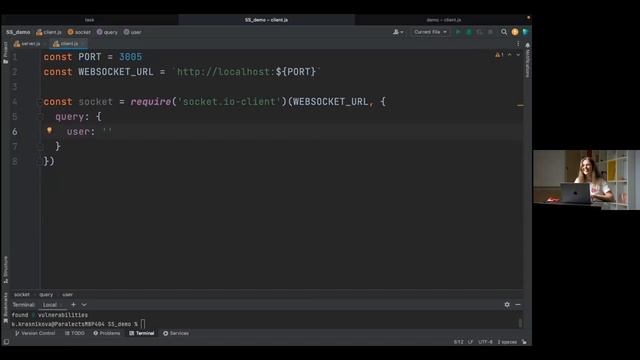Viewport: 640px width, 360px height.
Task: Switch to the server.js editor tab
Action: coord(27,44)
